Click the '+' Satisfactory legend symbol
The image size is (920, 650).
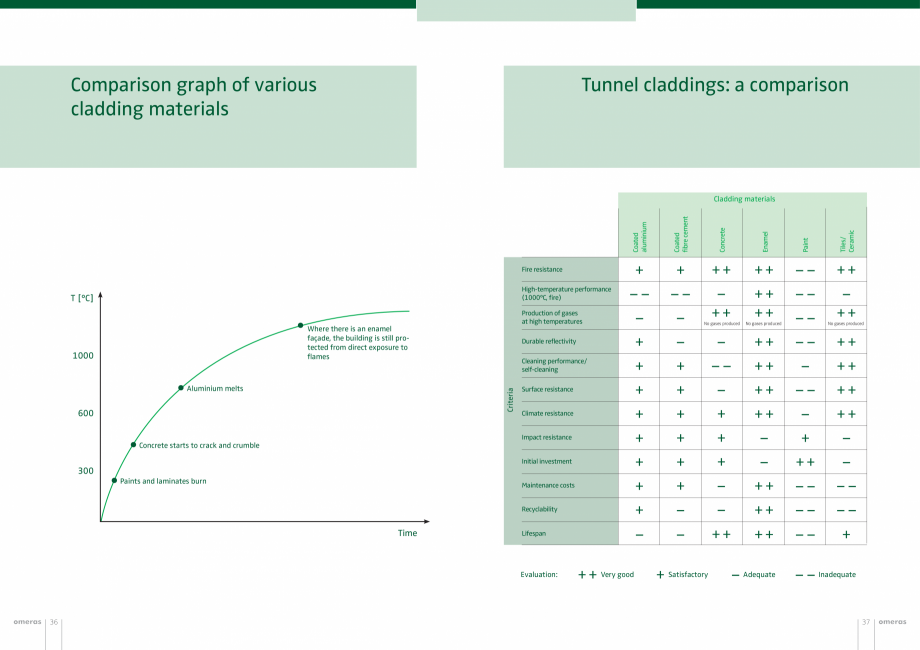click(x=660, y=575)
